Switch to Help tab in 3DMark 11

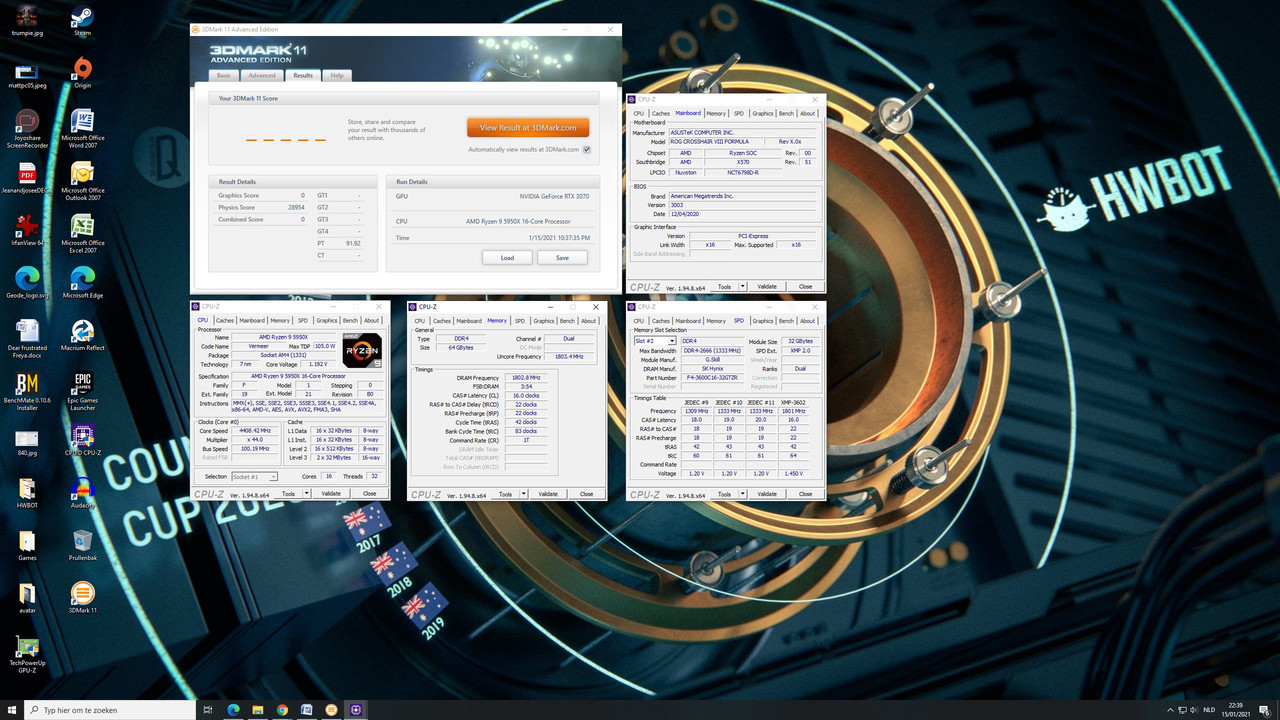[337, 75]
